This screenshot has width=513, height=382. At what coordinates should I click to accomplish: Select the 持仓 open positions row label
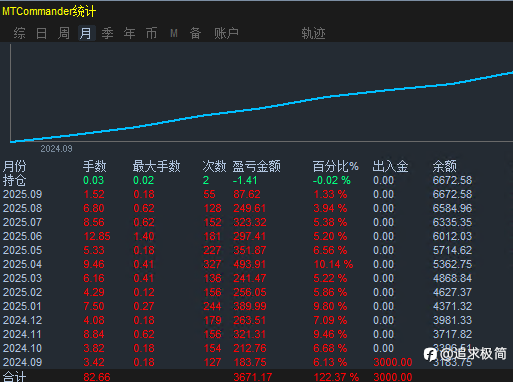(x=15, y=180)
